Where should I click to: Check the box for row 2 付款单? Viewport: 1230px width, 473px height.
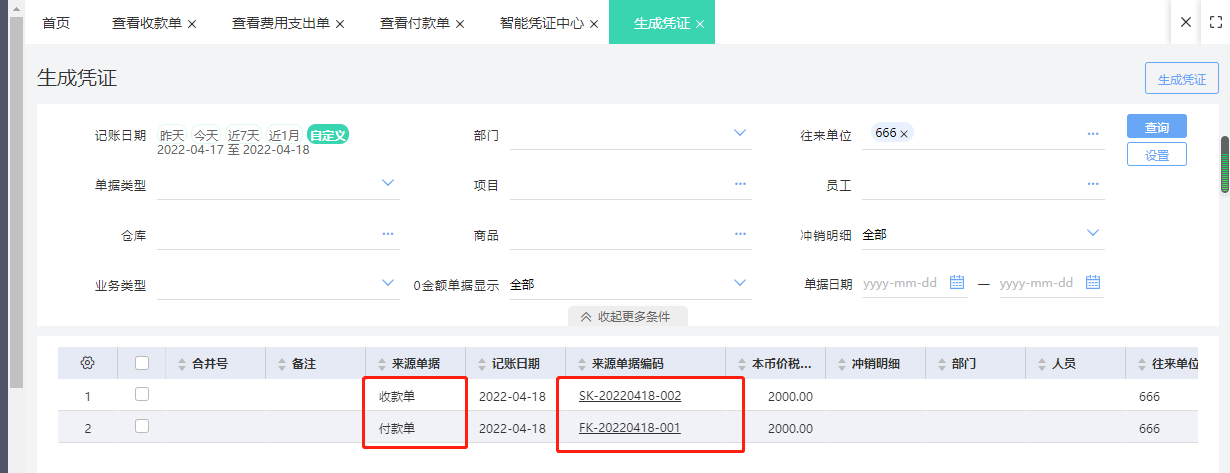[142, 427]
